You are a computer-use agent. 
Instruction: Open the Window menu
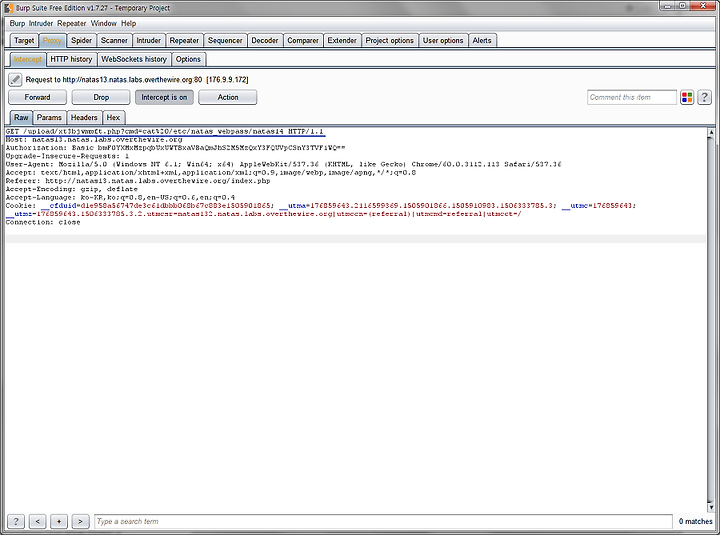click(x=103, y=23)
